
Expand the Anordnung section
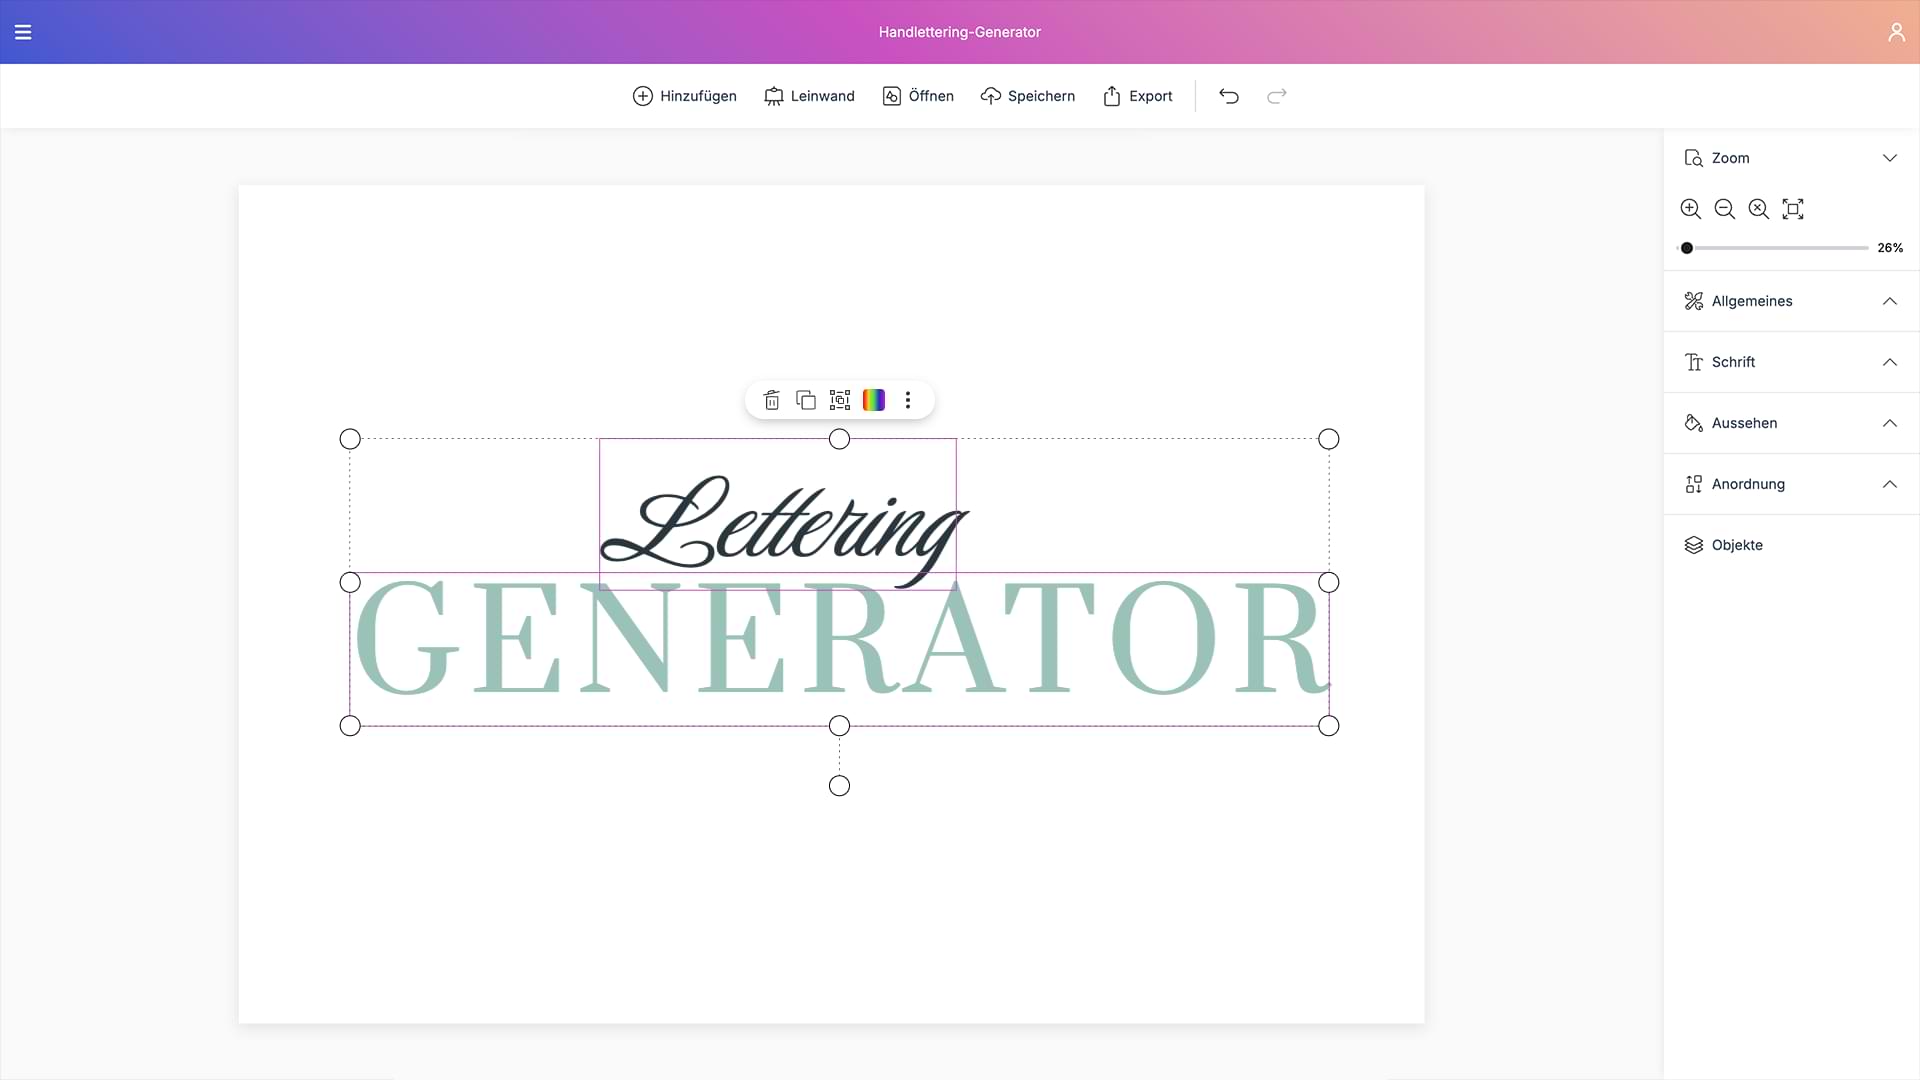point(1792,484)
